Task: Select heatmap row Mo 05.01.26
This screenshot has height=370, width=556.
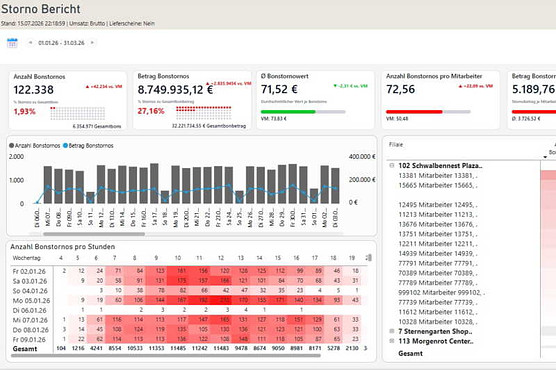Action: click(x=187, y=300)
